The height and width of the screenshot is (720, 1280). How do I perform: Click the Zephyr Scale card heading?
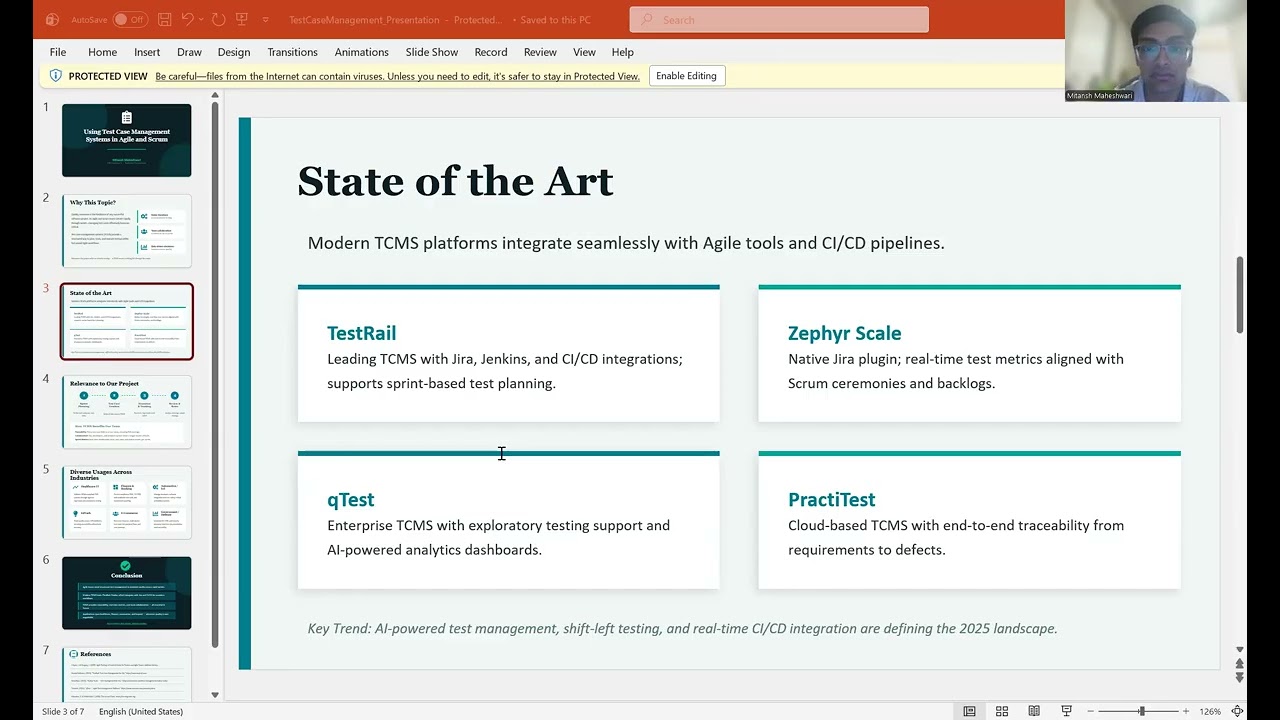(844, 333)
